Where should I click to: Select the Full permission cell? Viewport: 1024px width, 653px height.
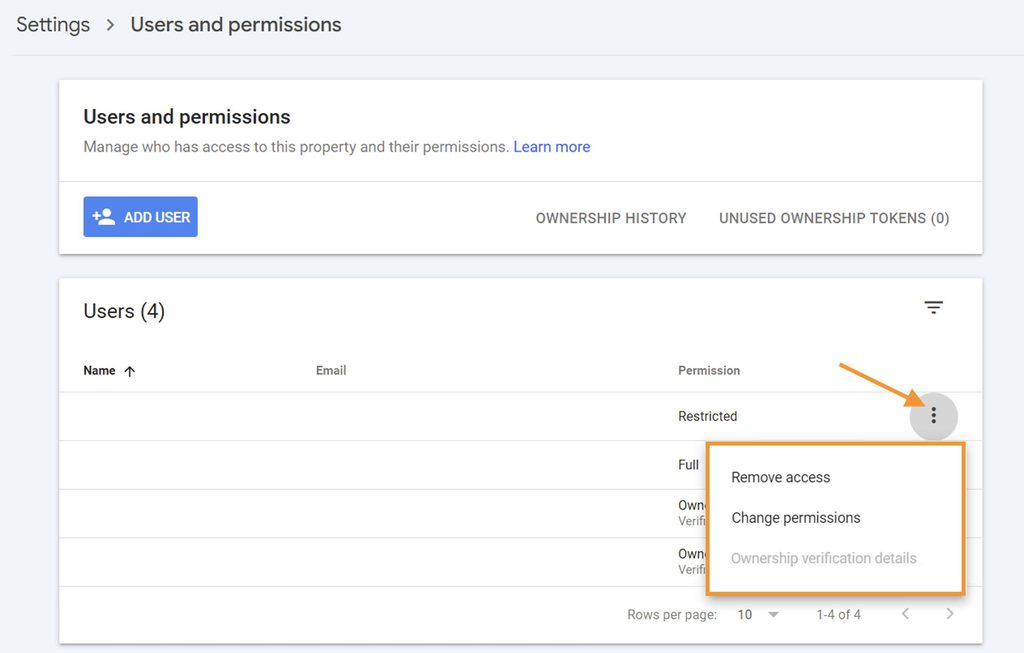(688, 464)
